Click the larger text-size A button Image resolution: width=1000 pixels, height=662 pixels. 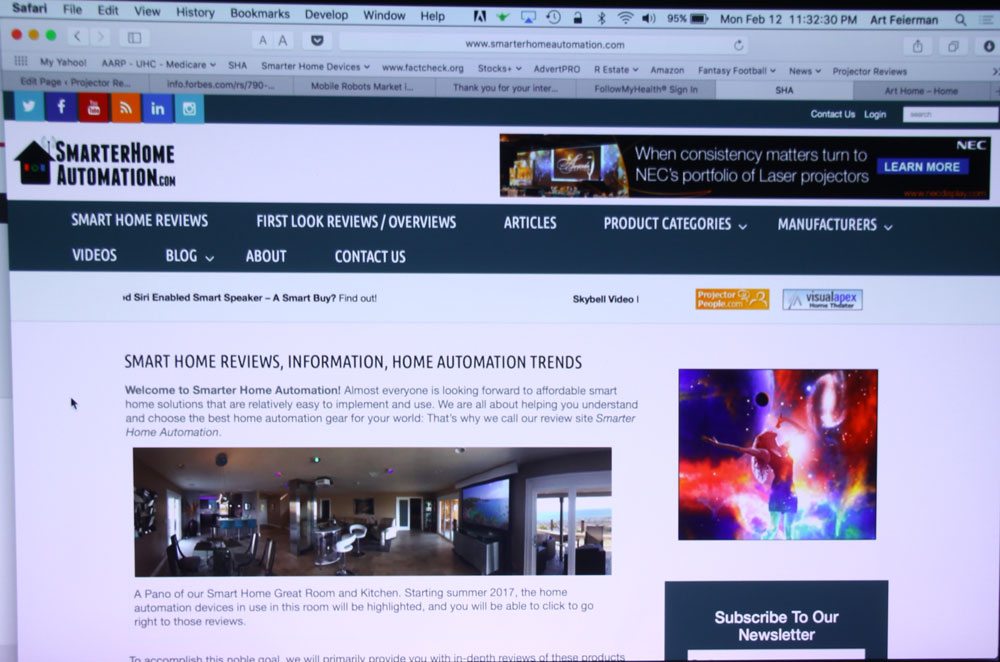tap(283, 41)
